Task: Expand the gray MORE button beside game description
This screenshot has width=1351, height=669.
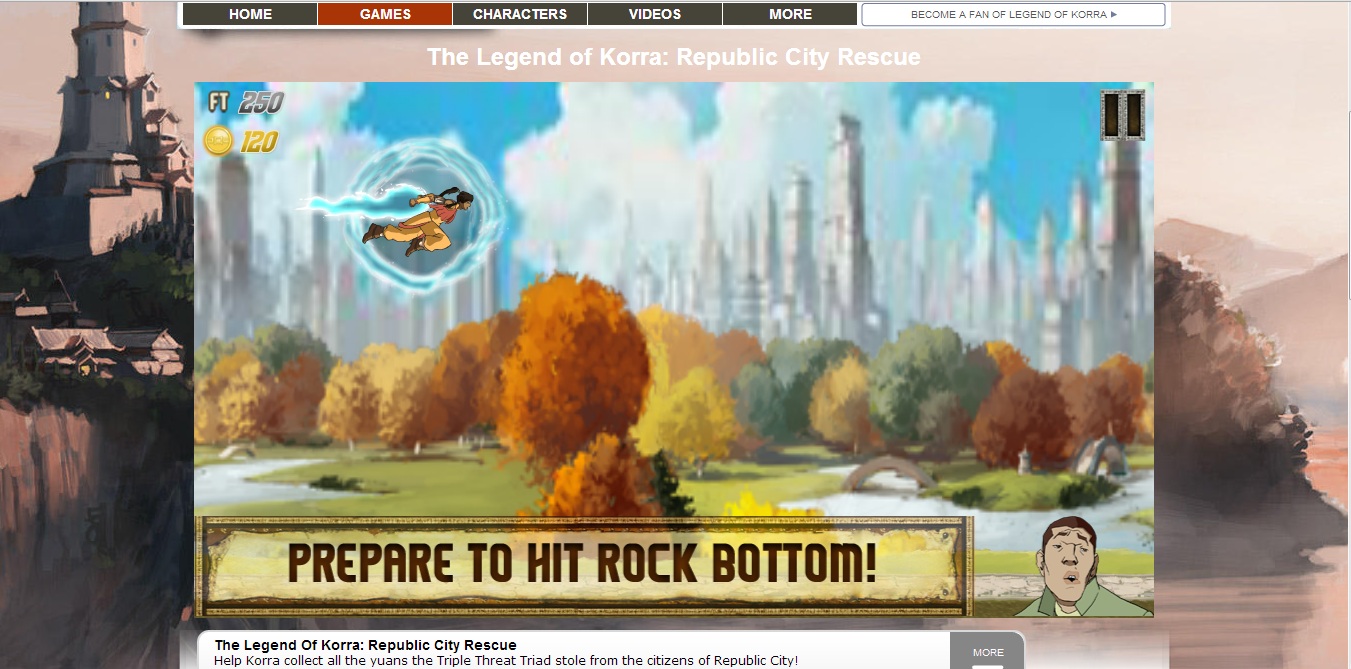Action: tap(987, 651)
